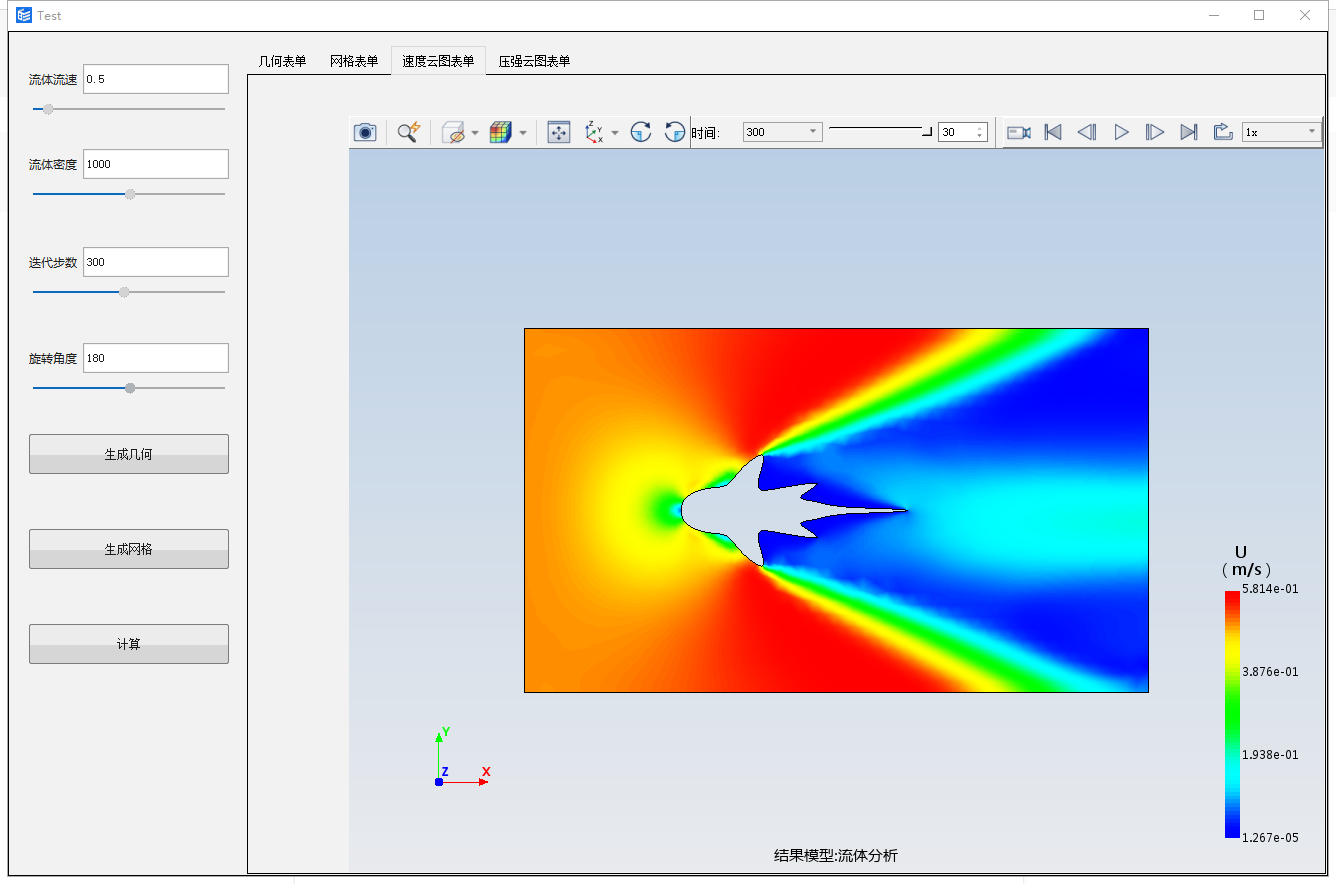Click the 流体流速 input field

click(x=156, y=79)
